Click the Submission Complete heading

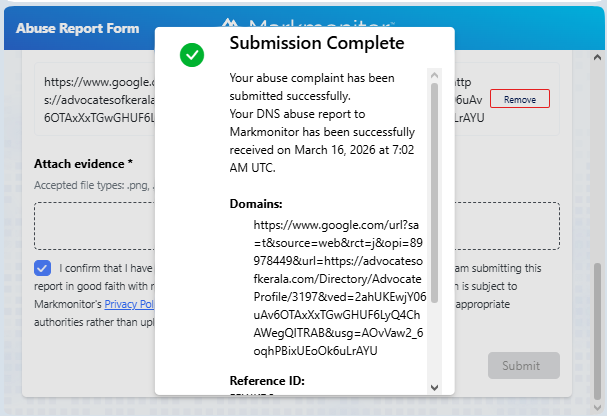tap(317, 43)
